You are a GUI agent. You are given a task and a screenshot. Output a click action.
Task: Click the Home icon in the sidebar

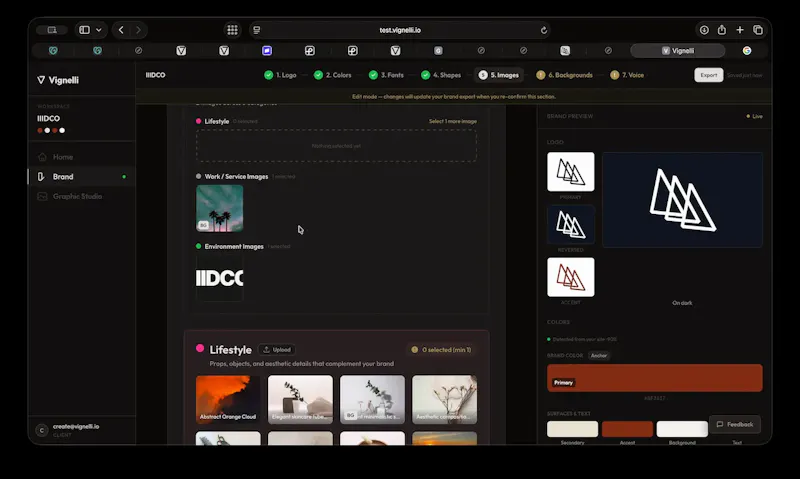(x=42, y=157)
